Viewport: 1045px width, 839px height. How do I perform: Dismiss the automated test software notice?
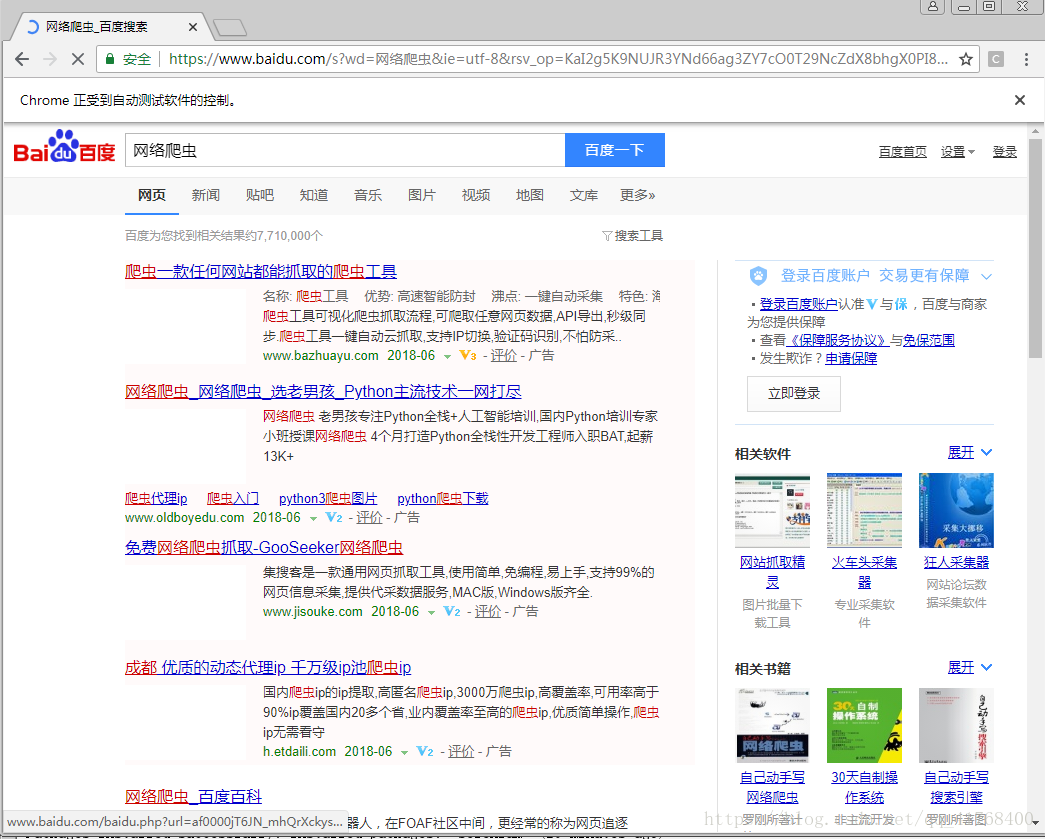click(x=1020, y=100)
